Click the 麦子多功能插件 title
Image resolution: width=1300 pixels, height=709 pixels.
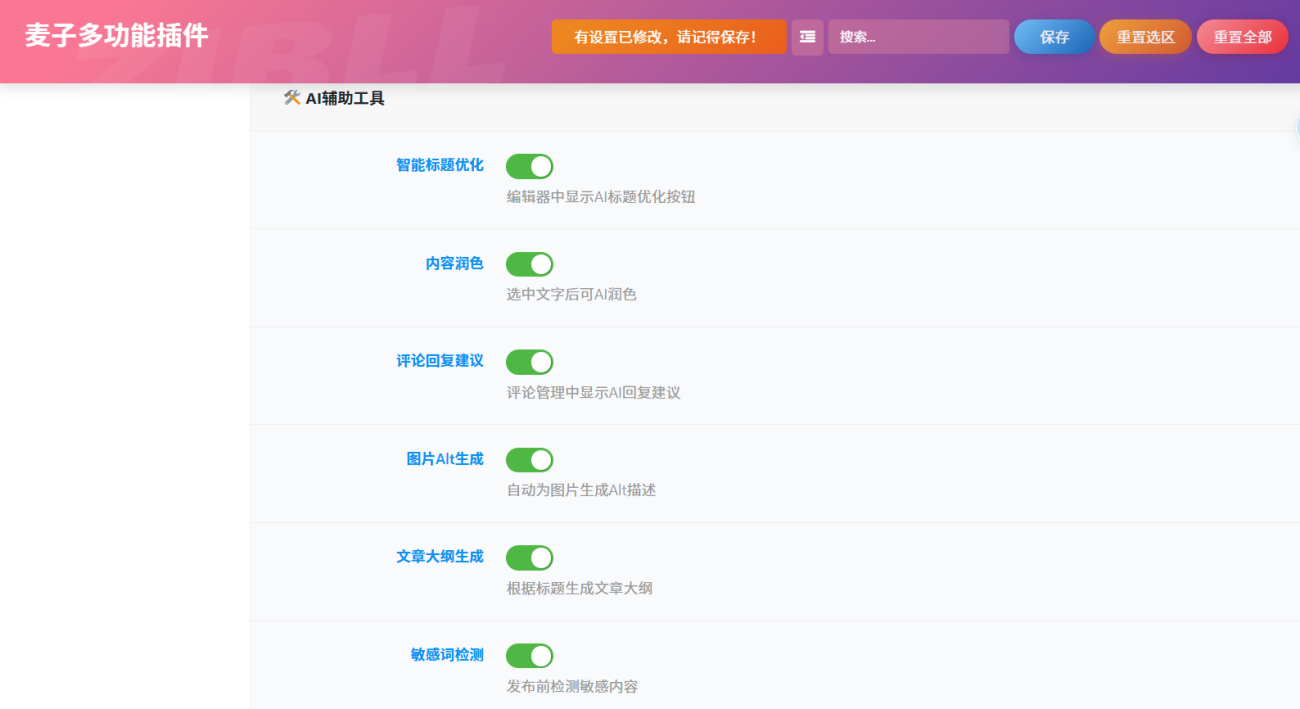pyautogui.click(x=116, y=36)
